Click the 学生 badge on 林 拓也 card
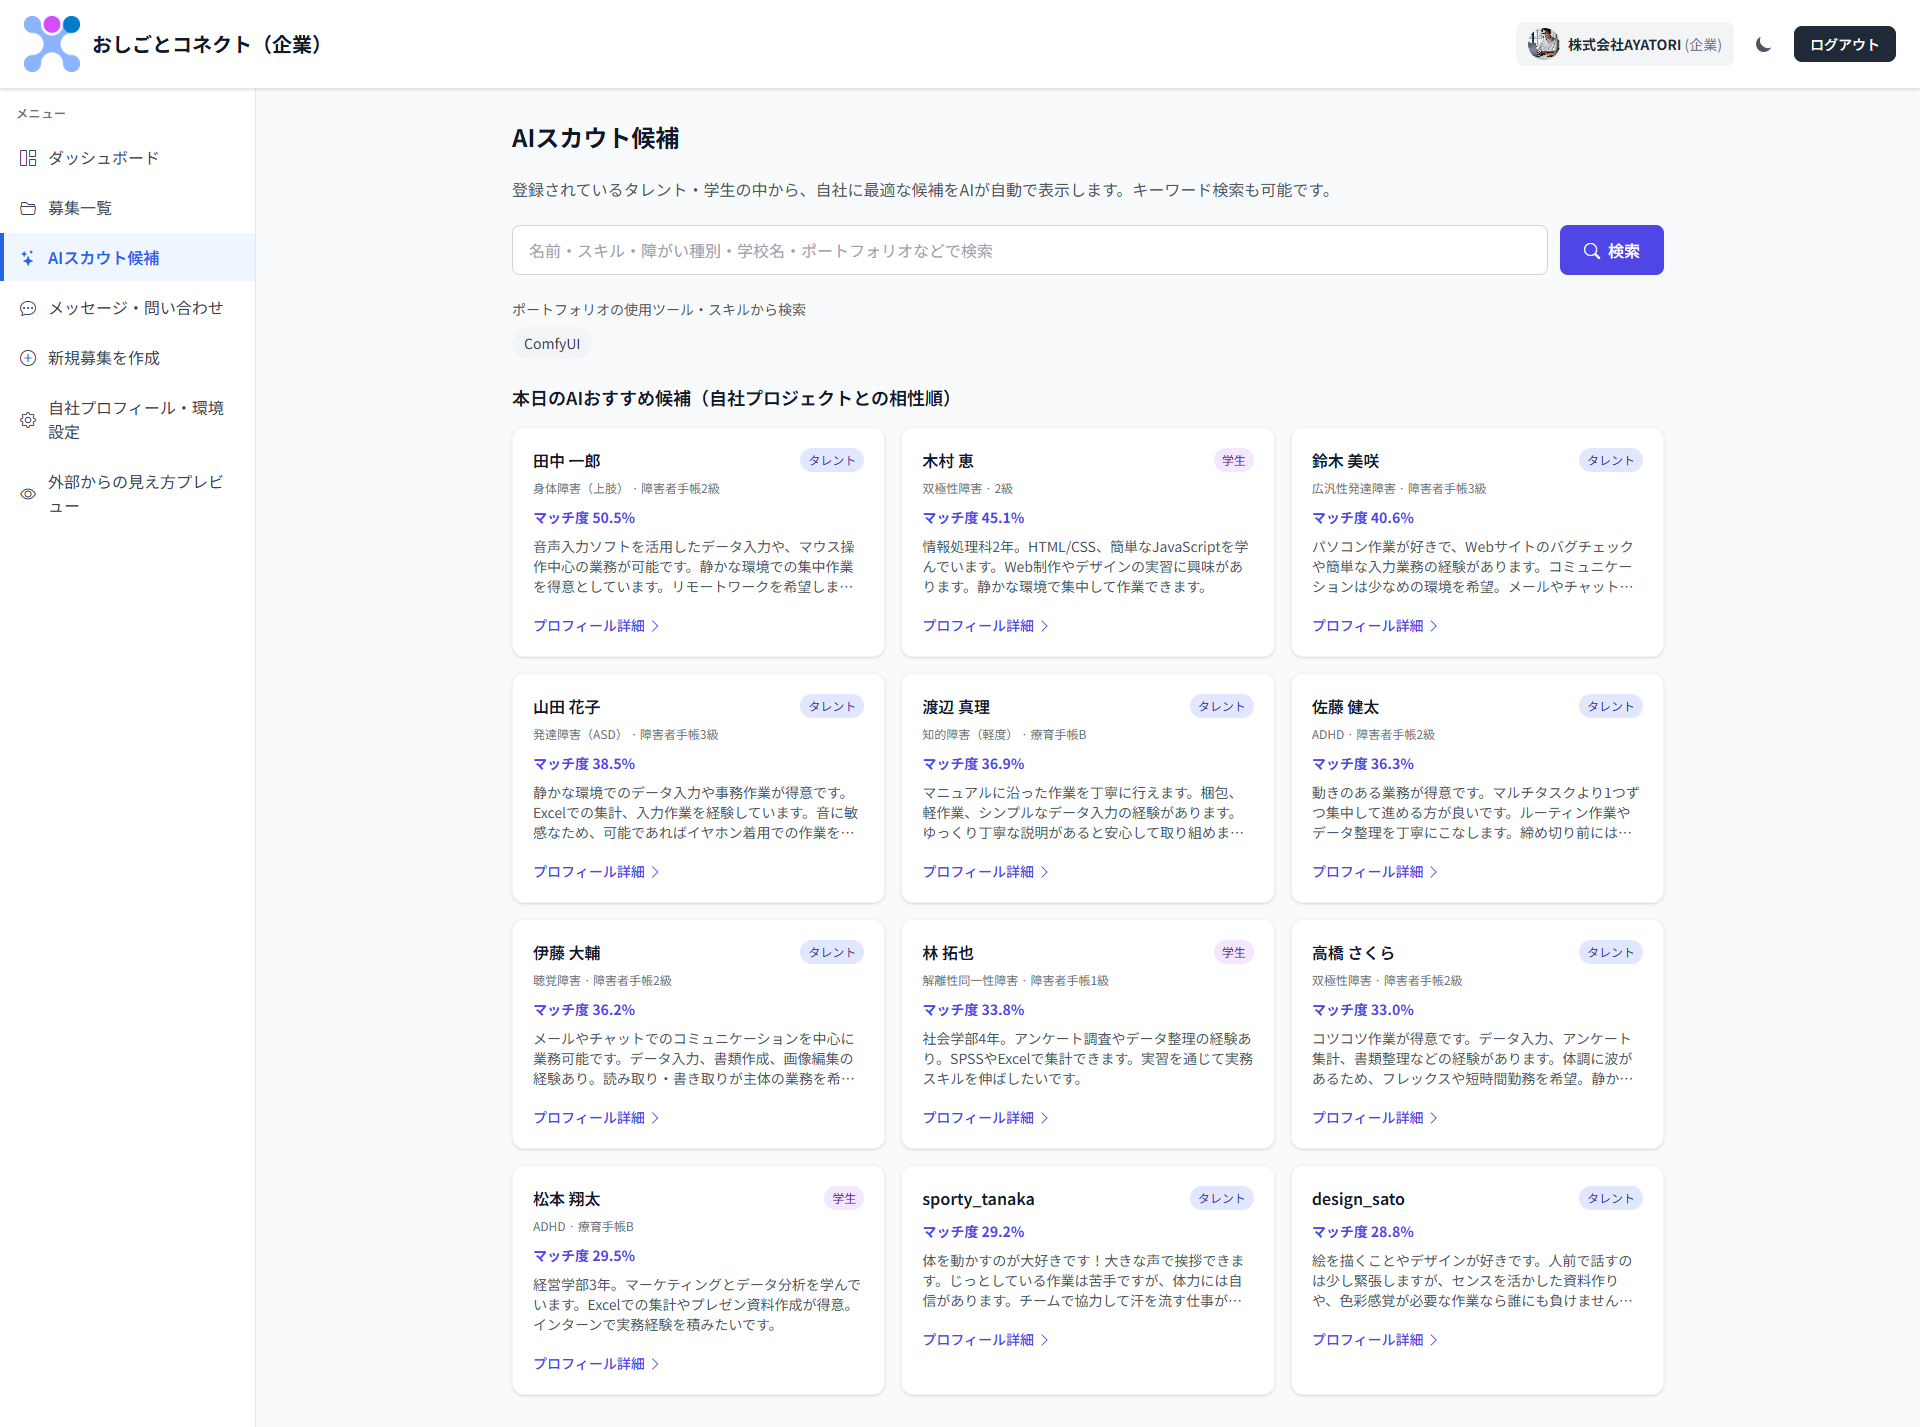 [1234, 952]
